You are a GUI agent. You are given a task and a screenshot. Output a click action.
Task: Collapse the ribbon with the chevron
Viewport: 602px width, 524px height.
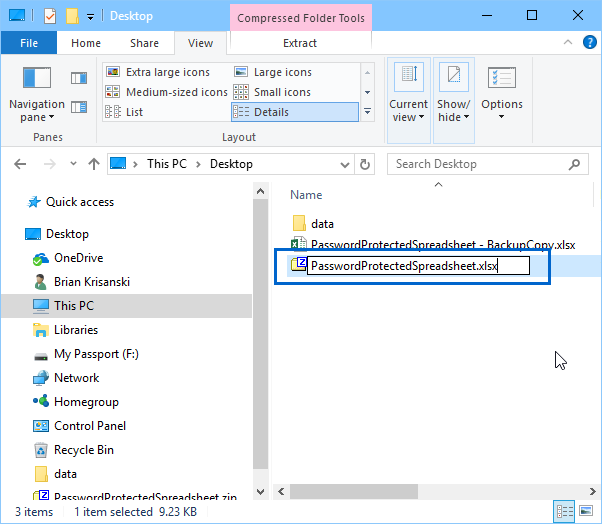568,42
